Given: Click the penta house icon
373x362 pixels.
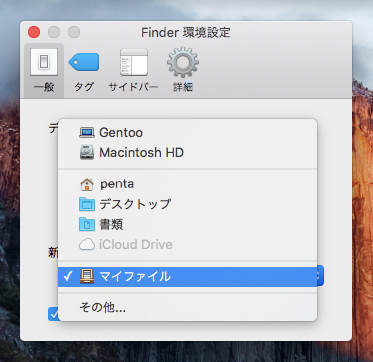Looking at the screenshot, I should pyautogui.click(x=87, y=184).
